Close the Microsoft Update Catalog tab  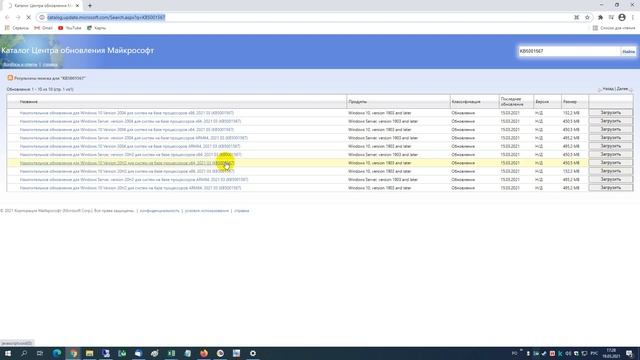77,6
